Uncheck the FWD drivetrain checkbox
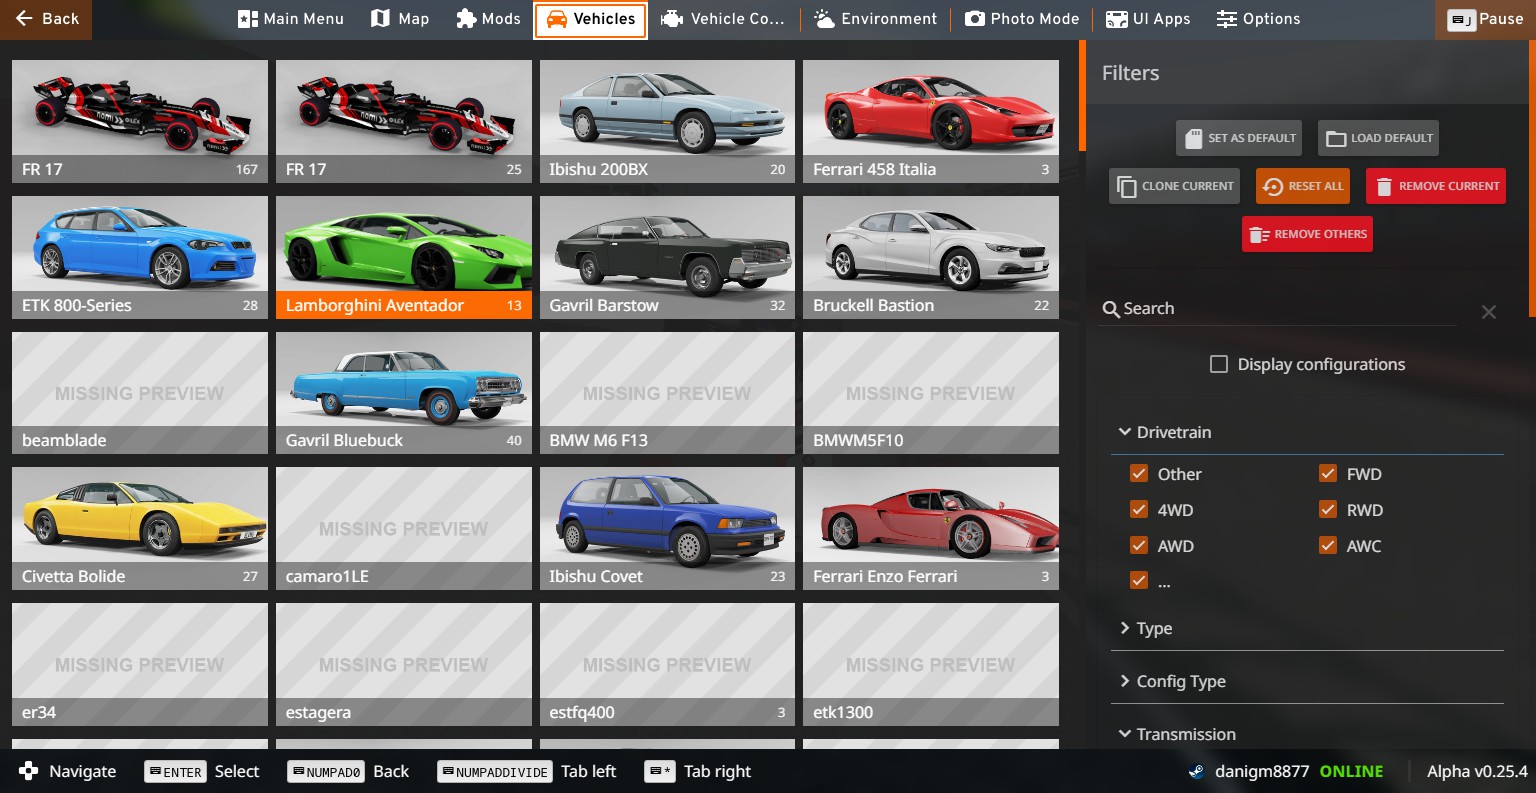The height and width of the screenshot is (793, 1536). (x=1328, y=473)
